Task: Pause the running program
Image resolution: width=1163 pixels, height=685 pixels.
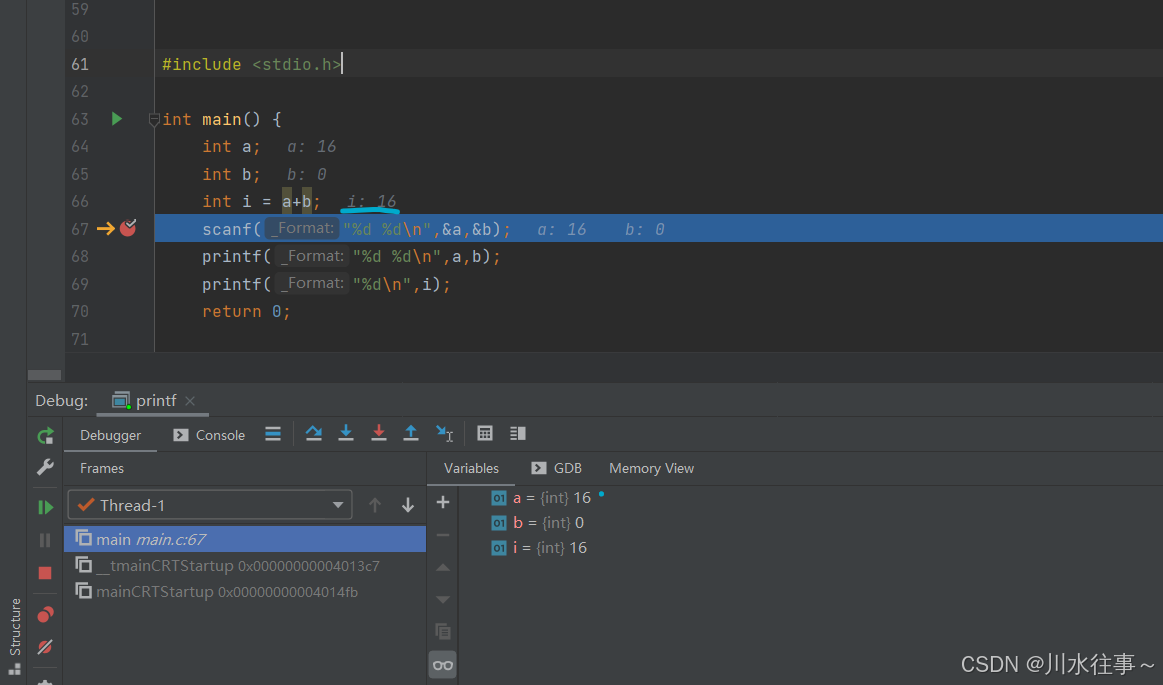Action: click(44, 540)
